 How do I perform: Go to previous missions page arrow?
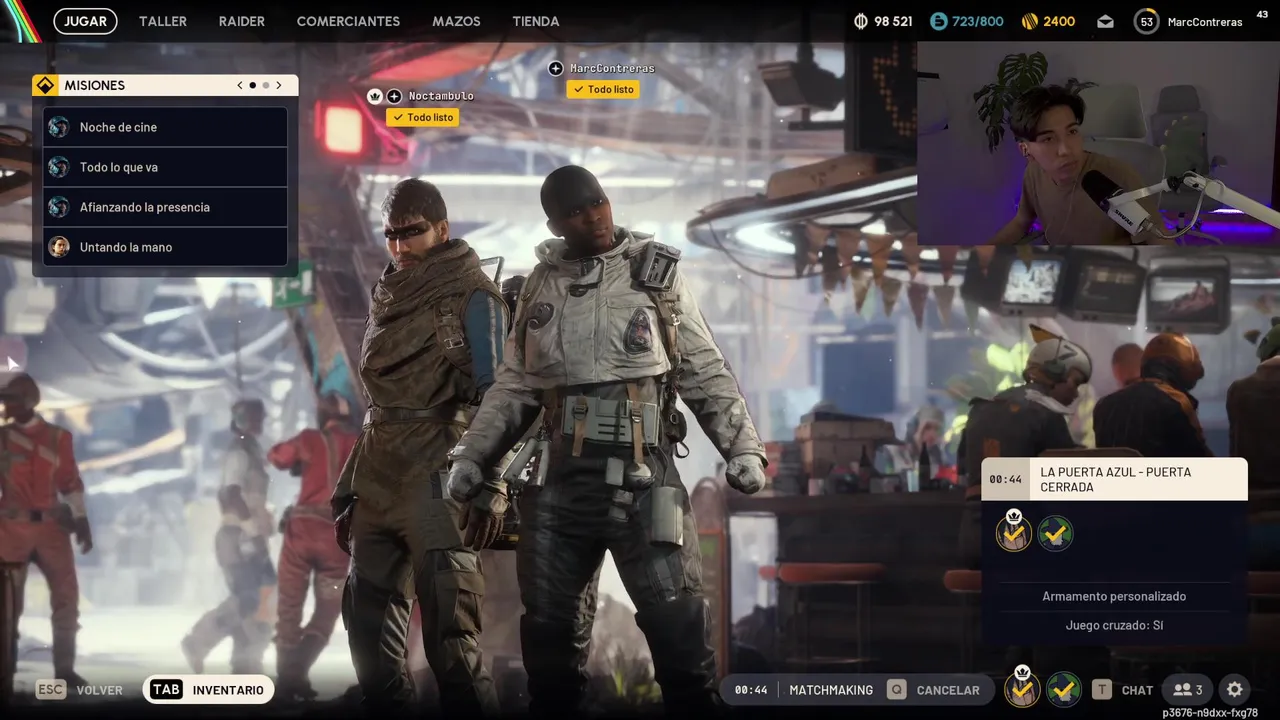click(x=240, y=86)
